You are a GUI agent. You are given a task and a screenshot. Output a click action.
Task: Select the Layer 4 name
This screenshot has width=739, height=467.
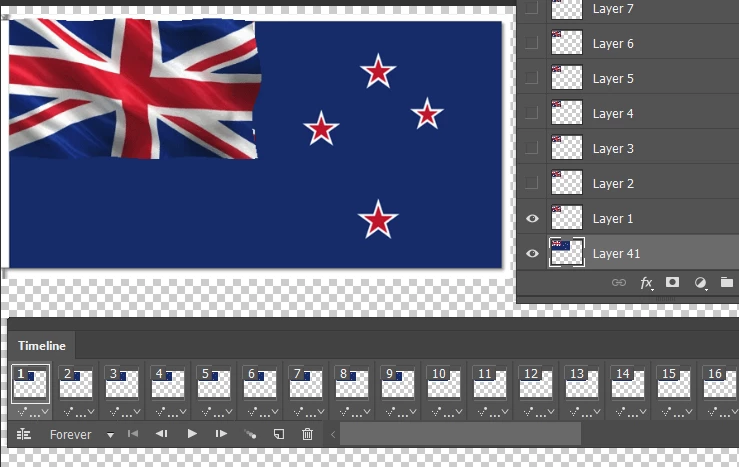(613, 114)
